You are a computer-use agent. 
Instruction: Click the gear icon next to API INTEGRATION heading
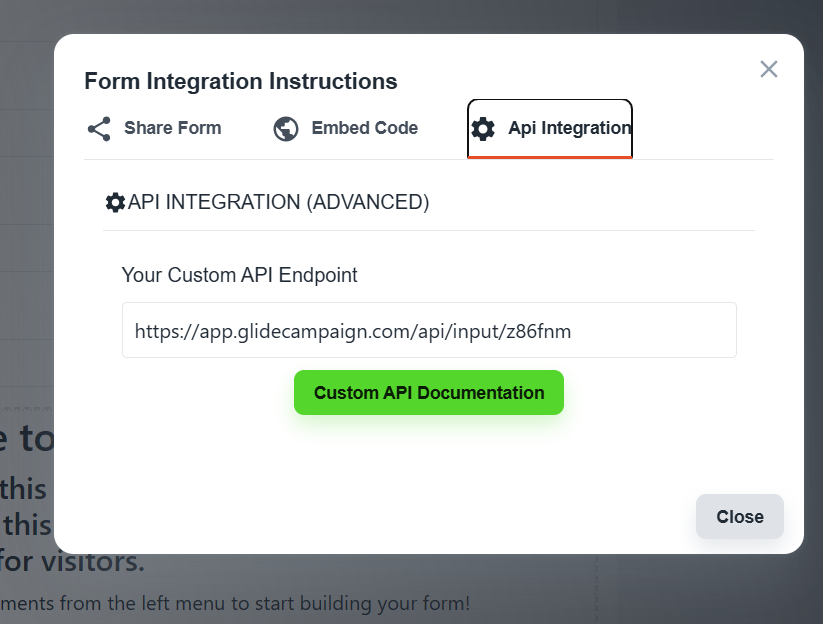[115, 202]
